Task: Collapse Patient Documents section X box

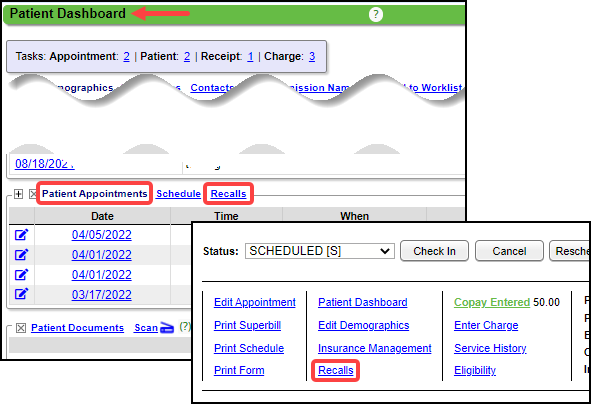Action: tap(21, 328)
